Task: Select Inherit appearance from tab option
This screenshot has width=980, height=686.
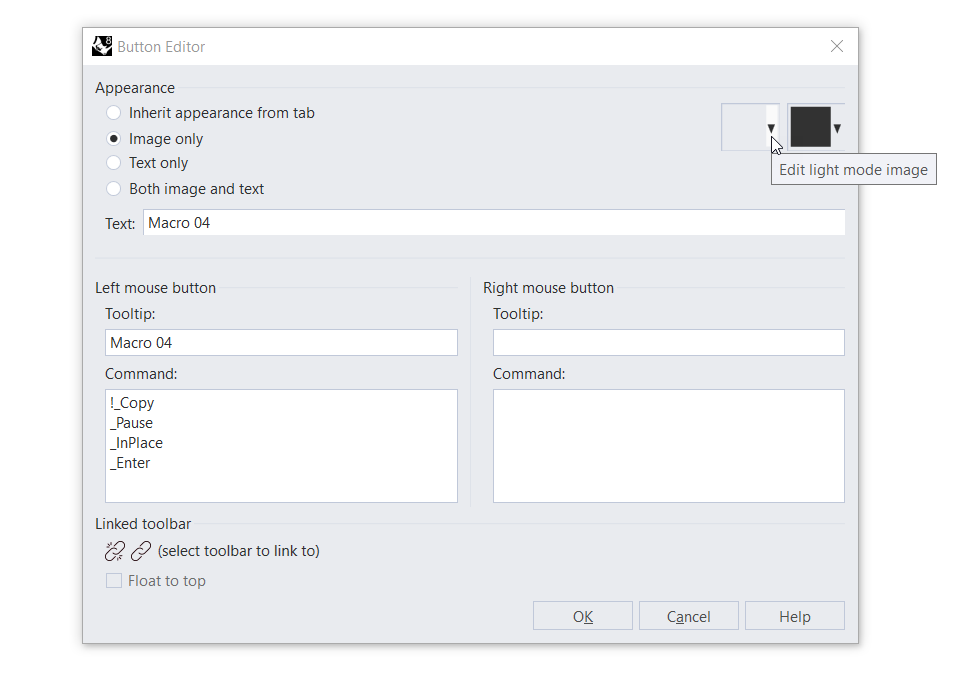Action: tap(114, 113)
